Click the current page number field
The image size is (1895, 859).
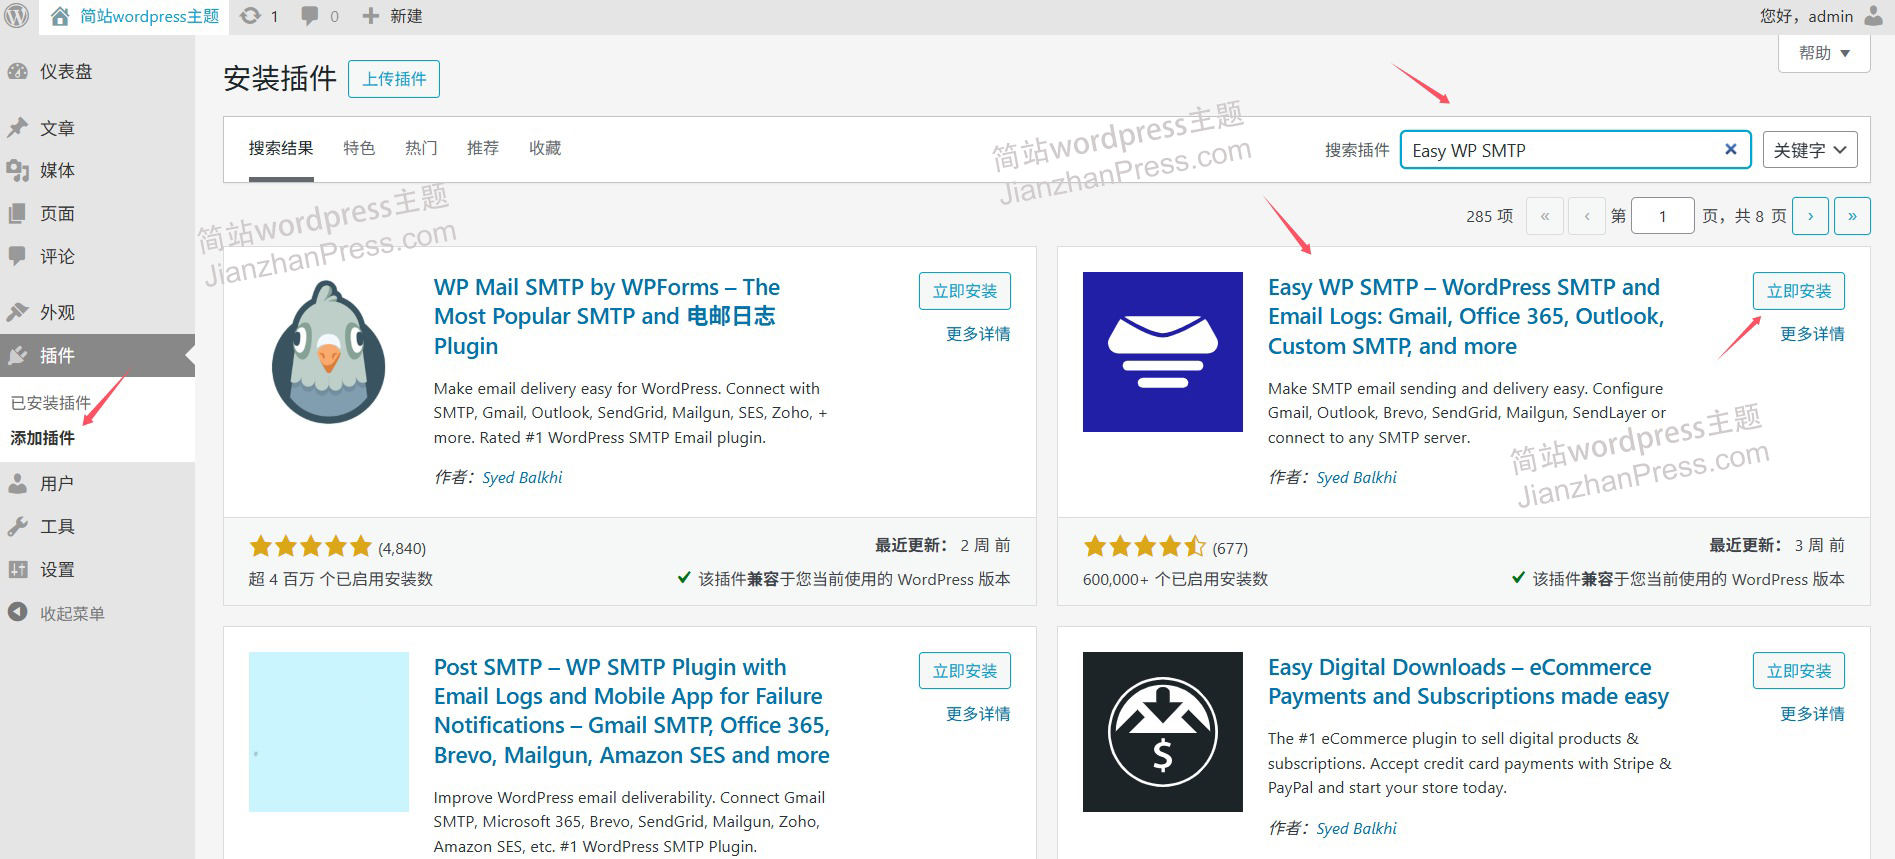[1662, 216]
